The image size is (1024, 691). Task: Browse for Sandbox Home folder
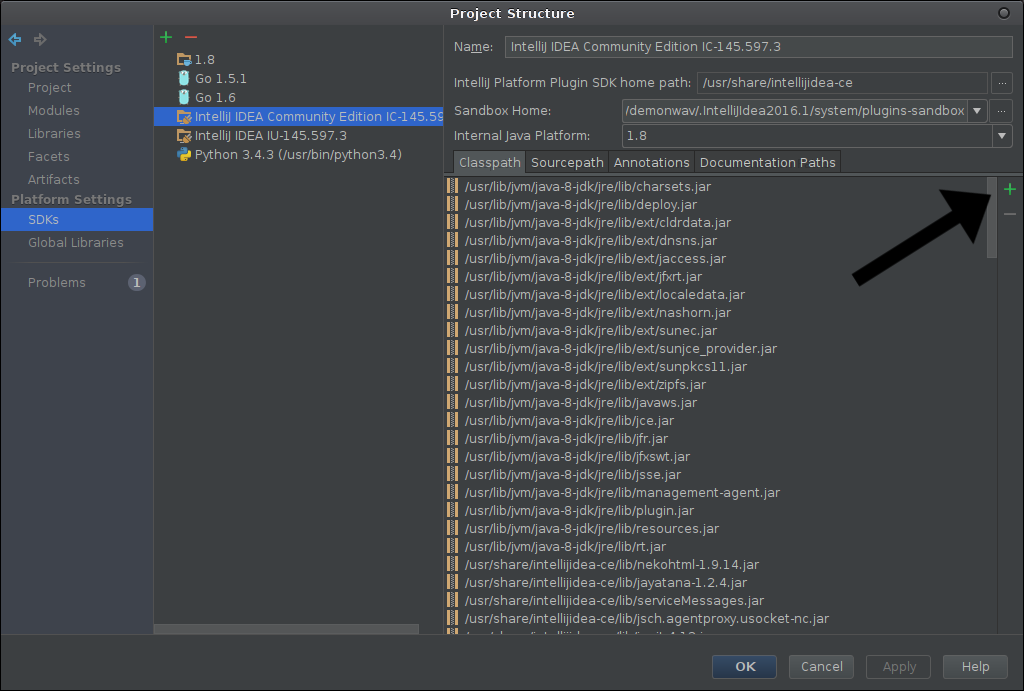pyautogui.click(x=1001, y=111)
